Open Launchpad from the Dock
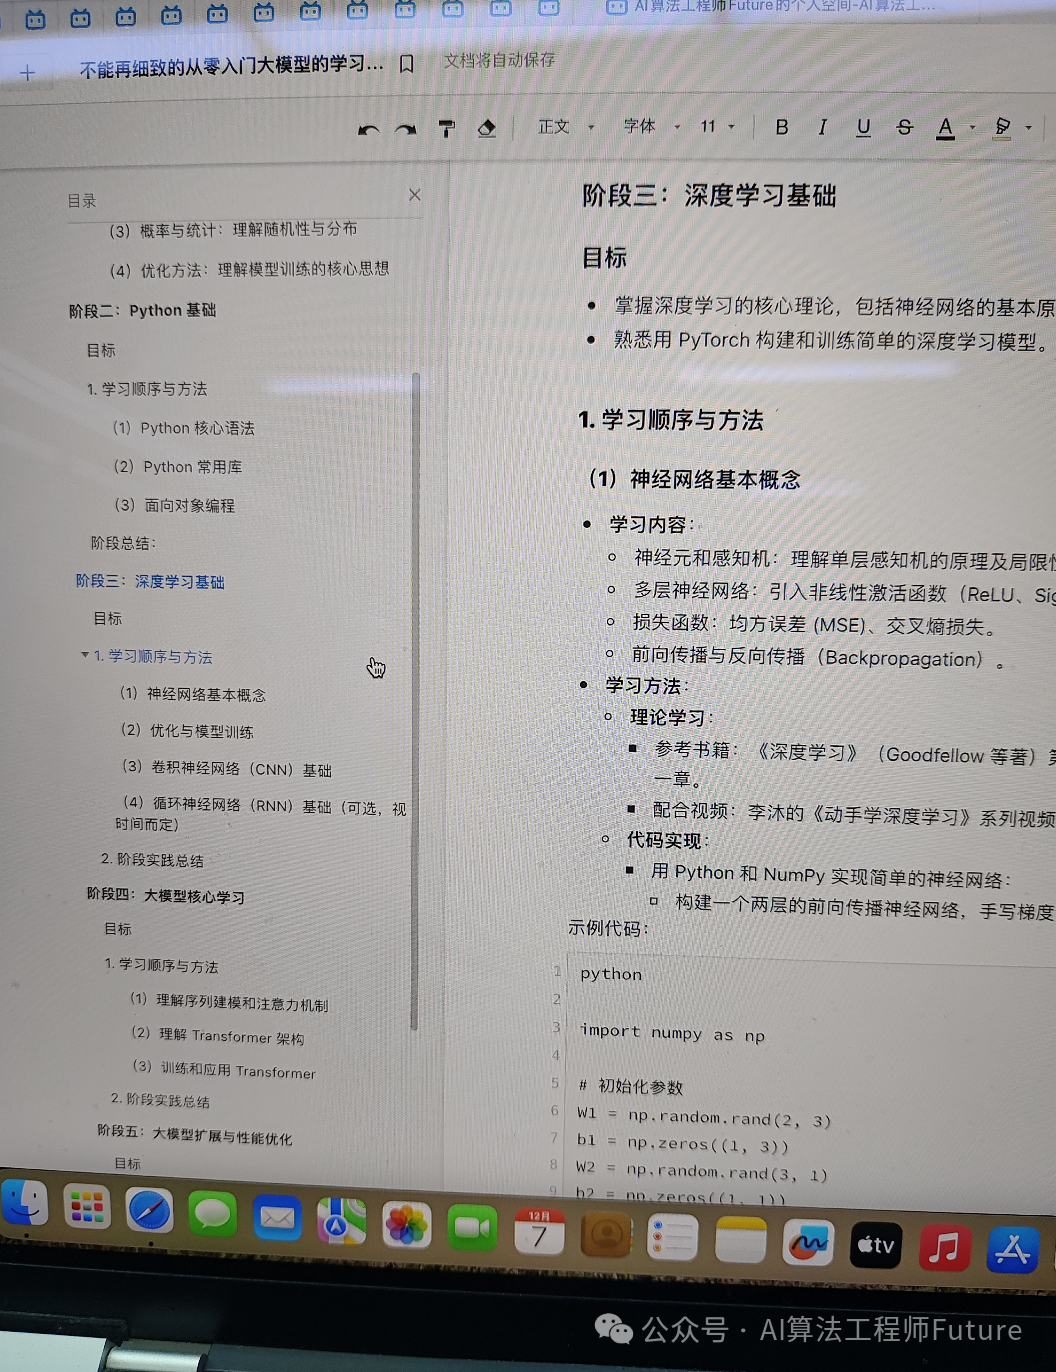Screen dimensions: 1056x1372 87,1208
